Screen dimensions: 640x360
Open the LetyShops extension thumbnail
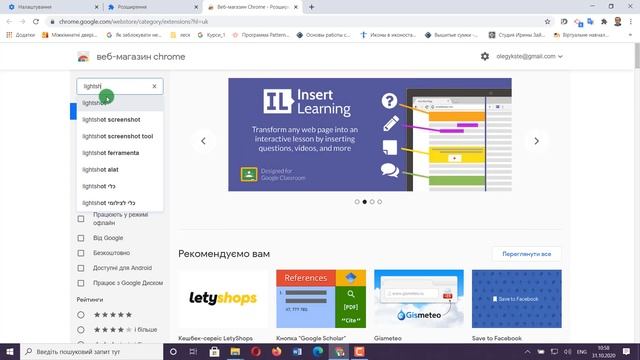pos(223,299)
